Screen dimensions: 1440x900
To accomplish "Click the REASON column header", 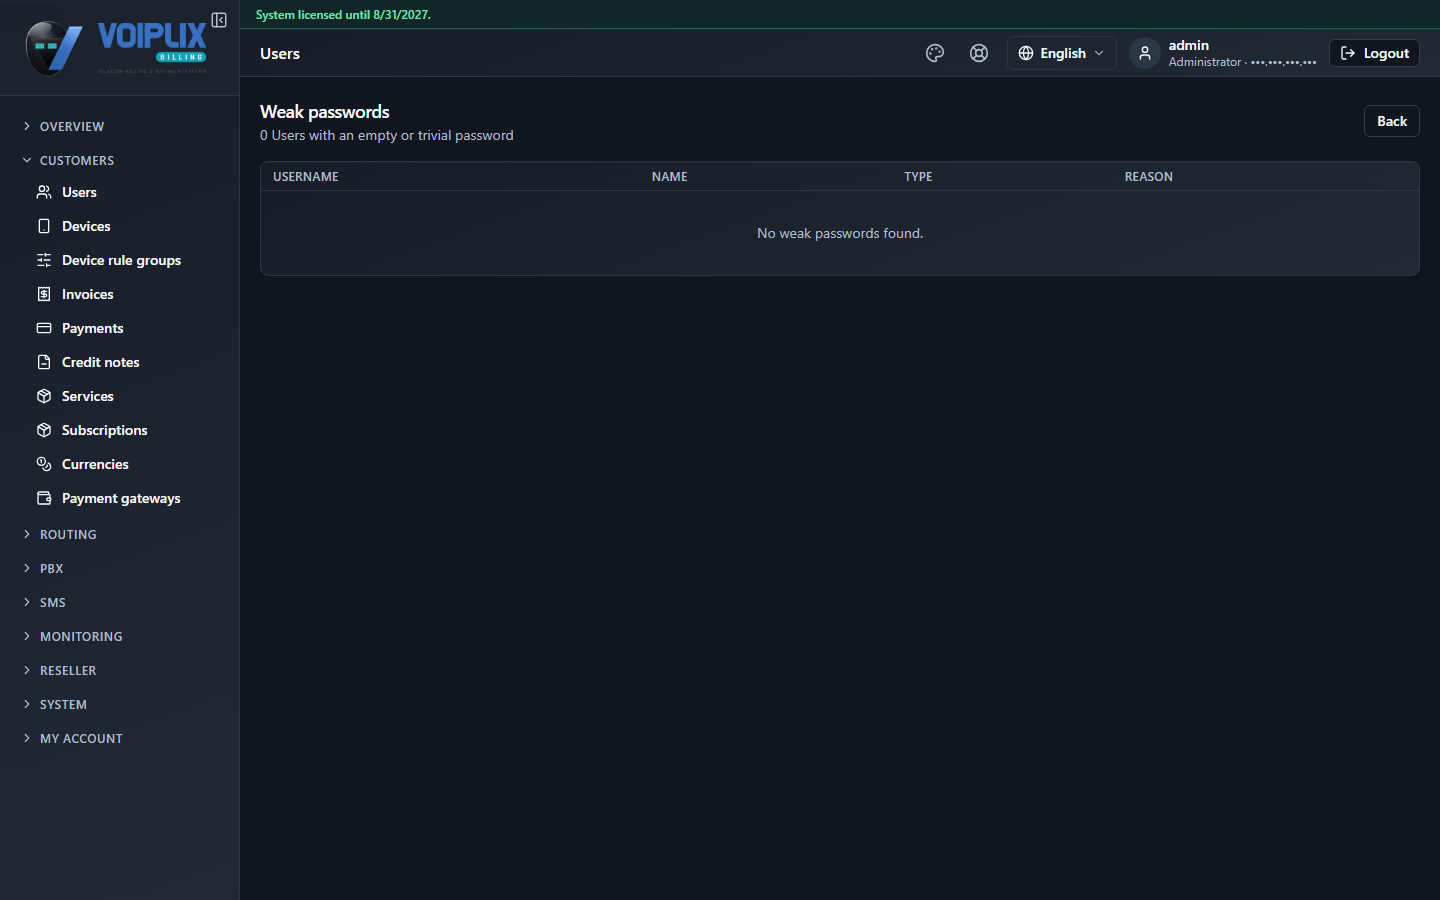I will (x=1148, y=177).
